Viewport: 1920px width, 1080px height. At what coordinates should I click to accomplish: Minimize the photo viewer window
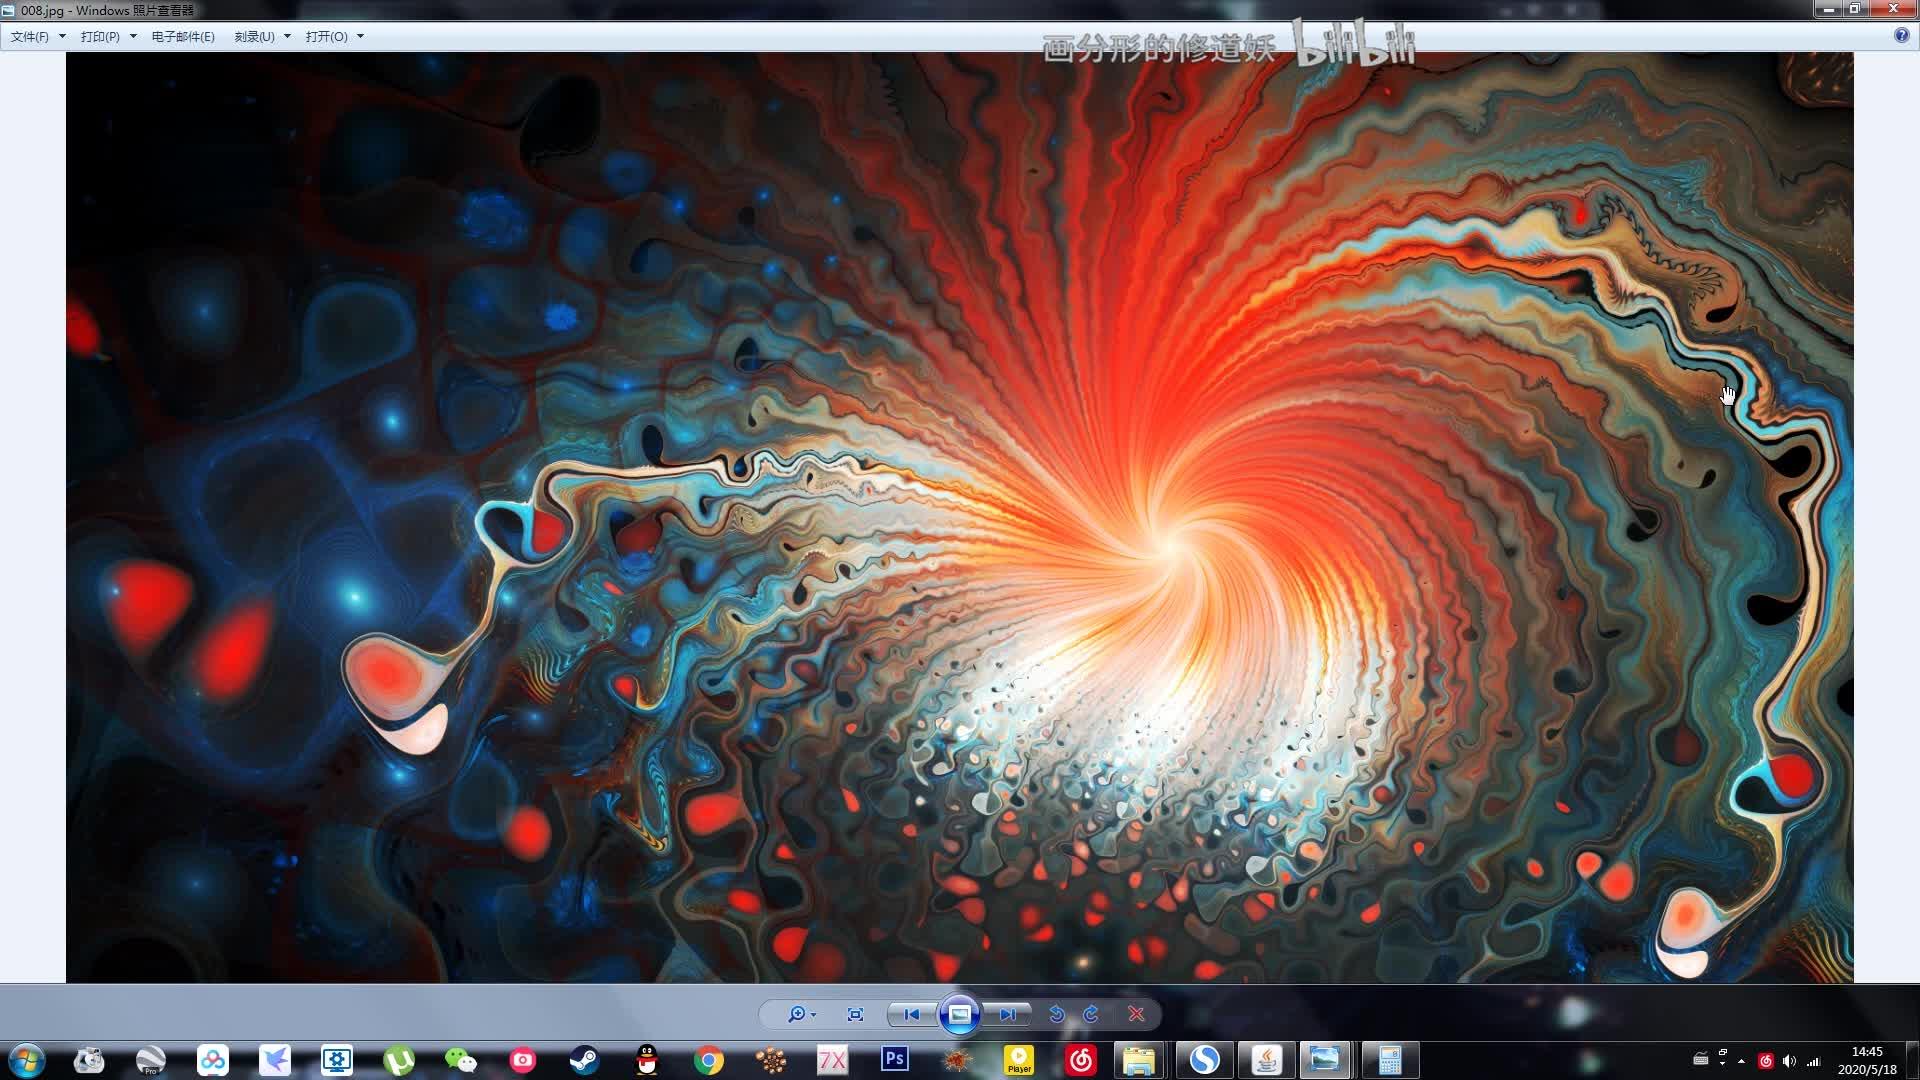[1828, 9]
